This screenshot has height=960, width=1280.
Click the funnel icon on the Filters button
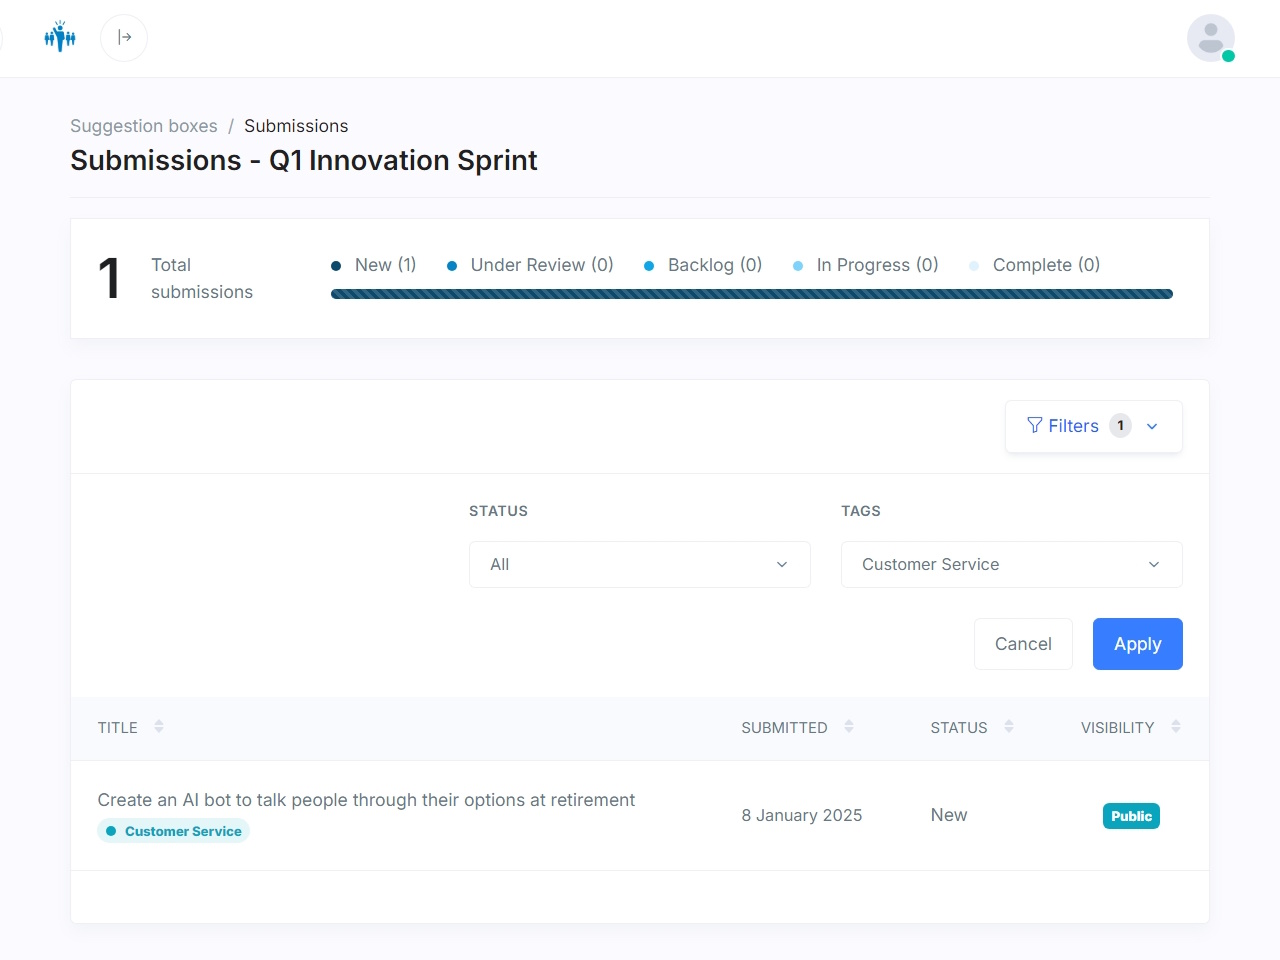click(x=1035, y=425)
